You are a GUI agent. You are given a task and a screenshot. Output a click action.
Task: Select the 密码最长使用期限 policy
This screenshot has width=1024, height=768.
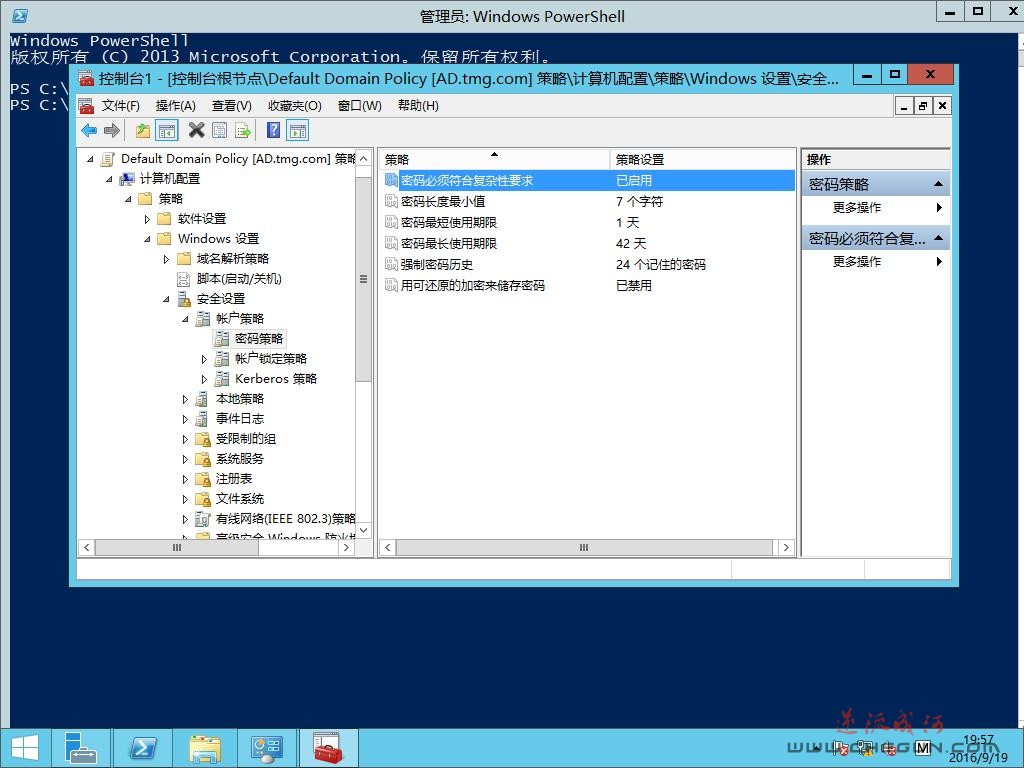(449, 244)
